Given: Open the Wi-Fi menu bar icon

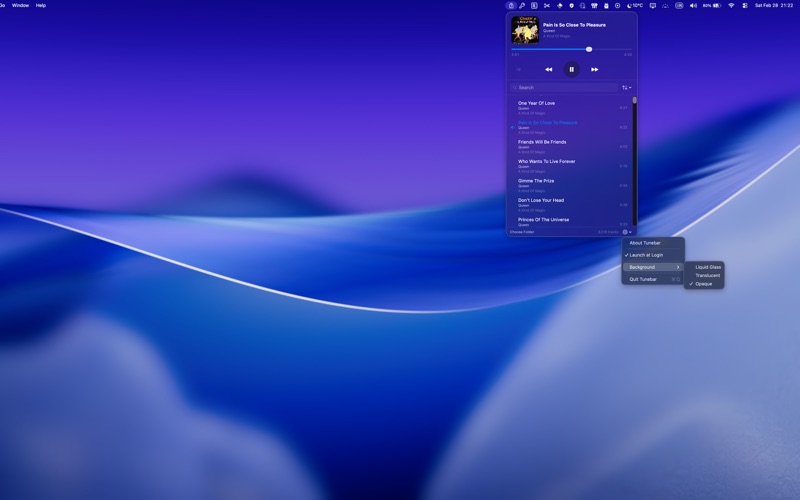Looking at the screenshot, I should [731, 6].
